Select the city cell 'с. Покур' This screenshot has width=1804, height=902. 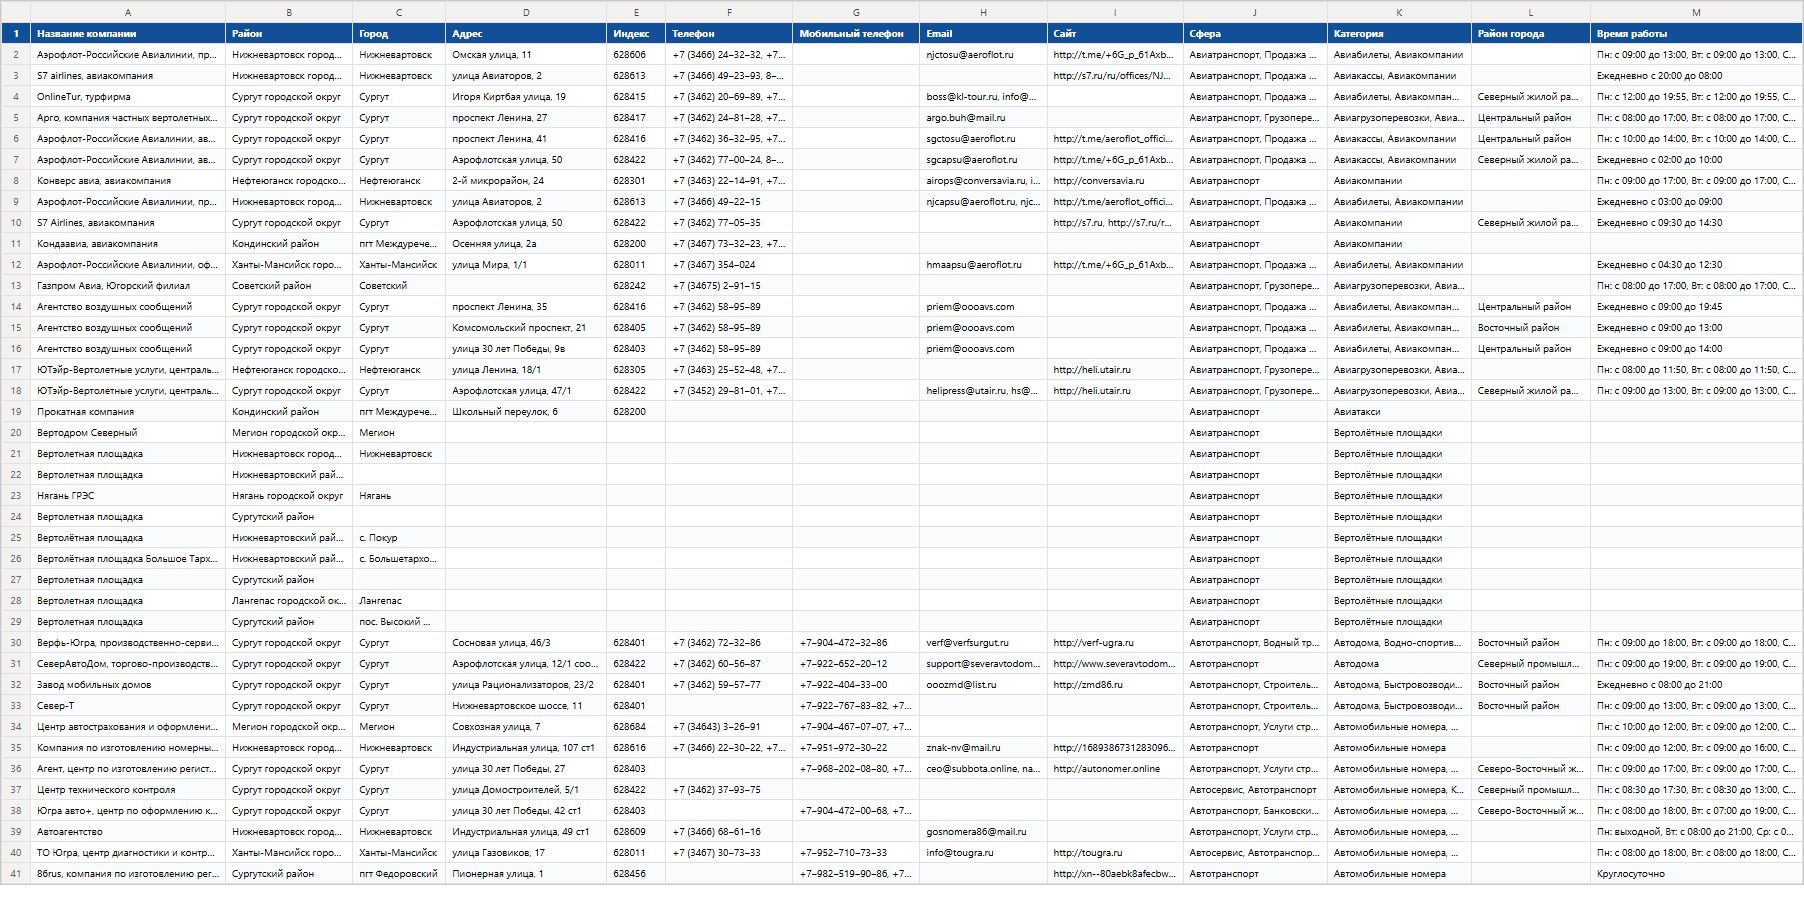click(x=399, y=537)
